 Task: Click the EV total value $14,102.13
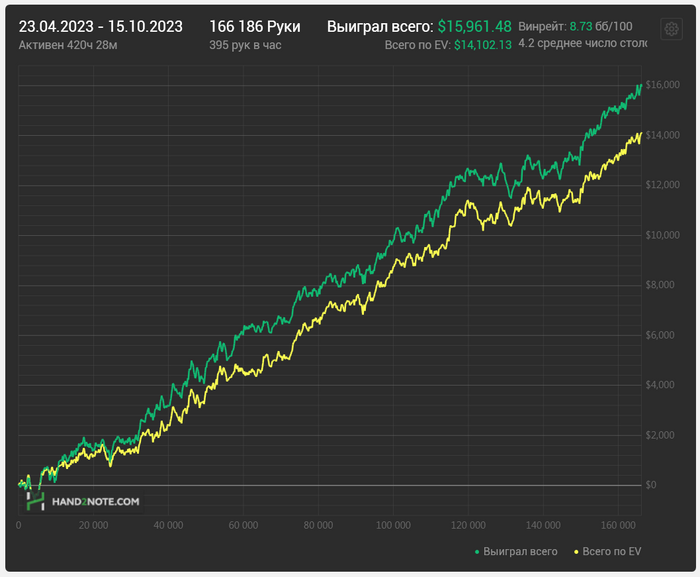pyautogui.click(x=483, y=45)
